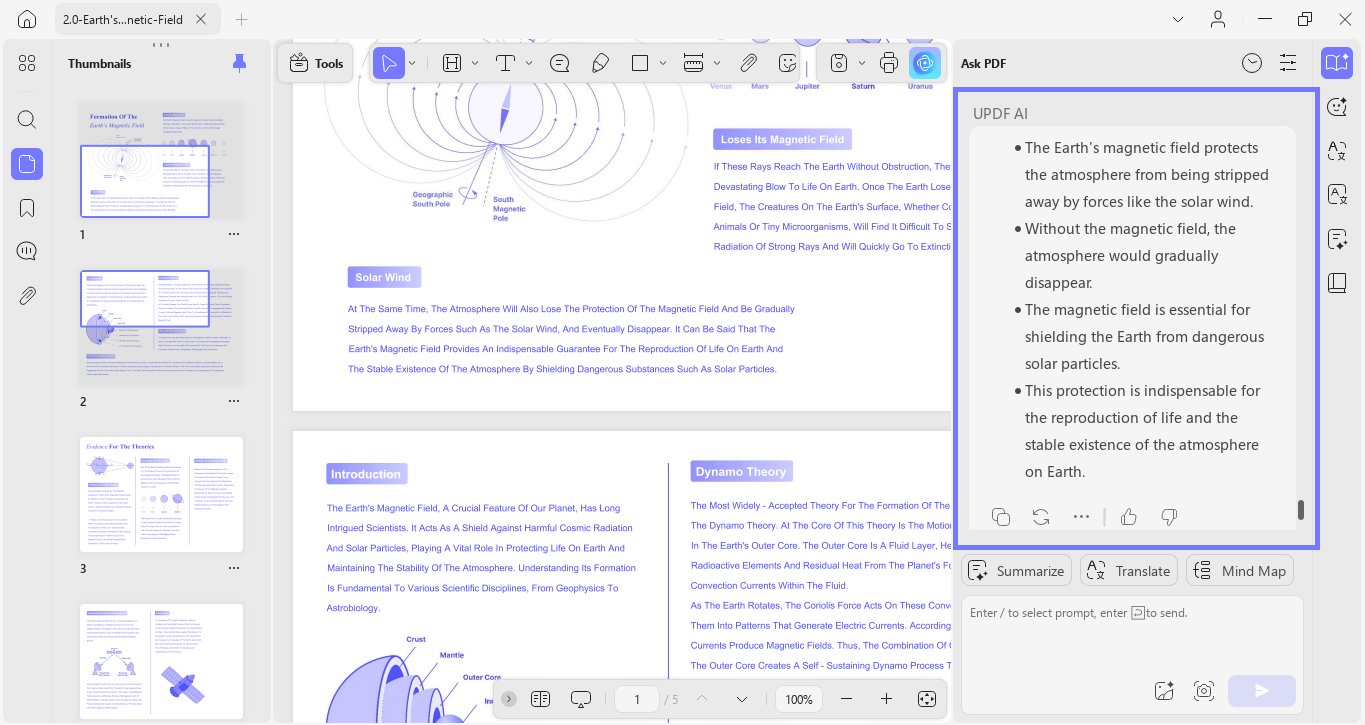Screen dimensions: 1365x725
Task: Select the Comment tool
Action: (559, 62)
